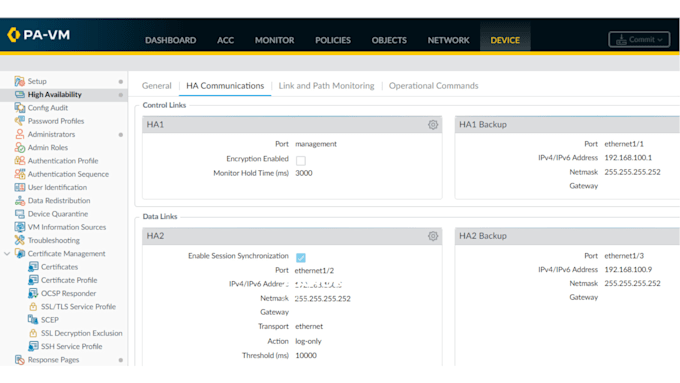Click the SSL Decryption Exclusion lock icon
This screenshot has height=383, width=680.
coord(33,333)
